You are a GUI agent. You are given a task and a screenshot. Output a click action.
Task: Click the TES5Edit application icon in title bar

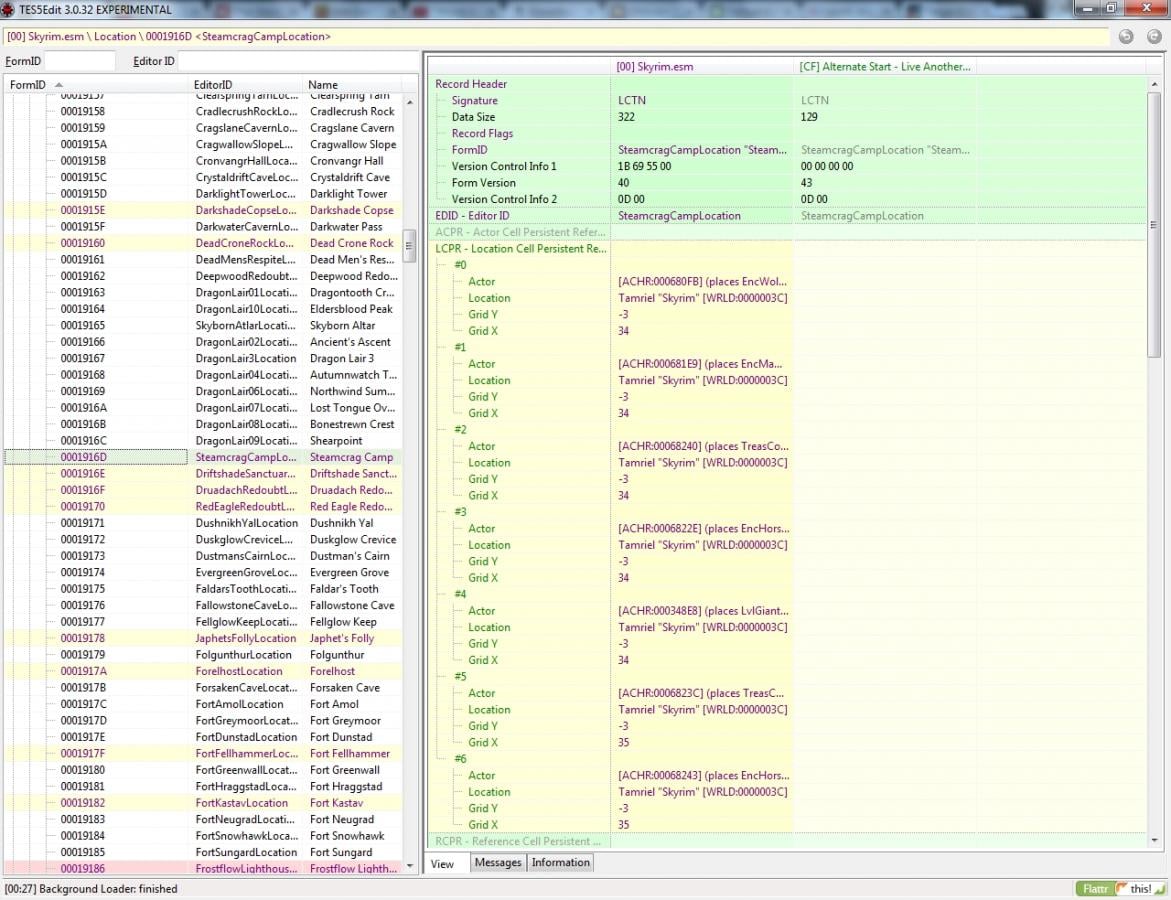pyautogui.click(x=8, y=9)
